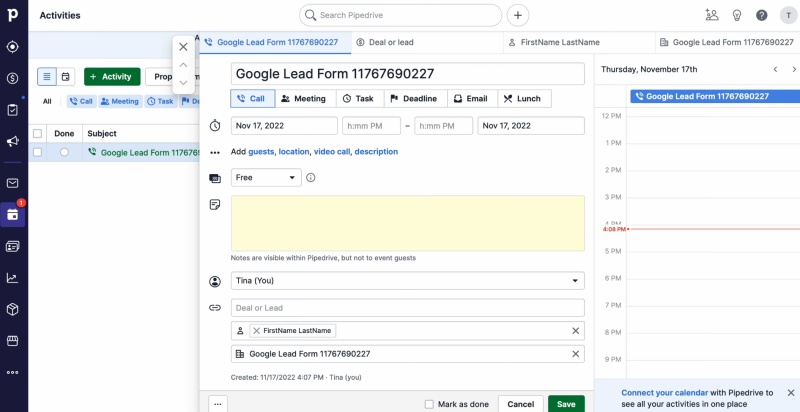The width and height of the screenshot is (800, 412).
Task: Open invite users icon in header
Action: pyautogui.click(x=712, y=15)
